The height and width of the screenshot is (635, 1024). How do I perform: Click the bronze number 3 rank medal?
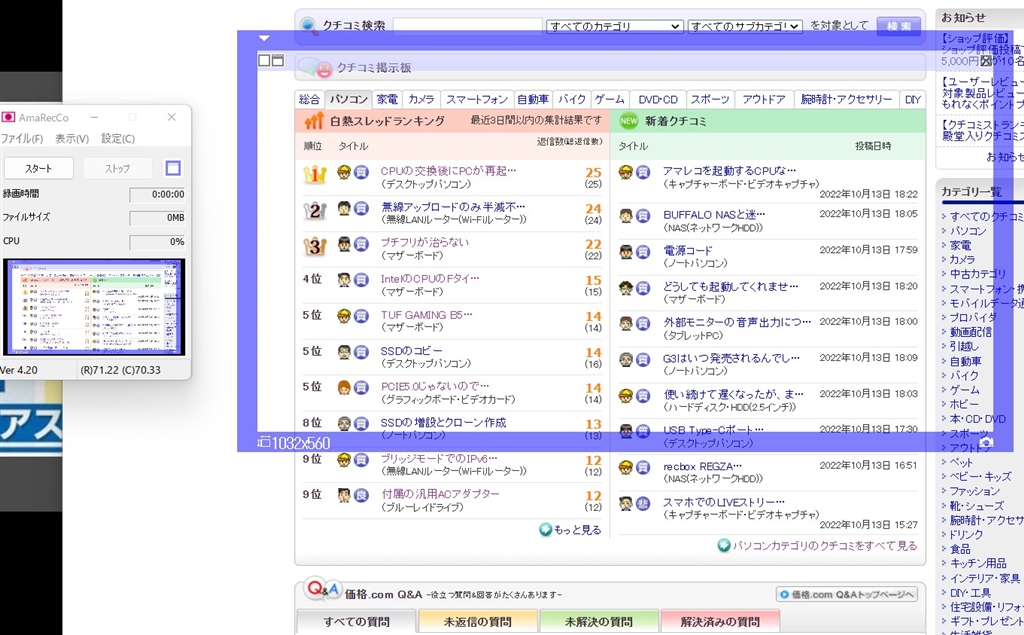(x=315, y=246)
